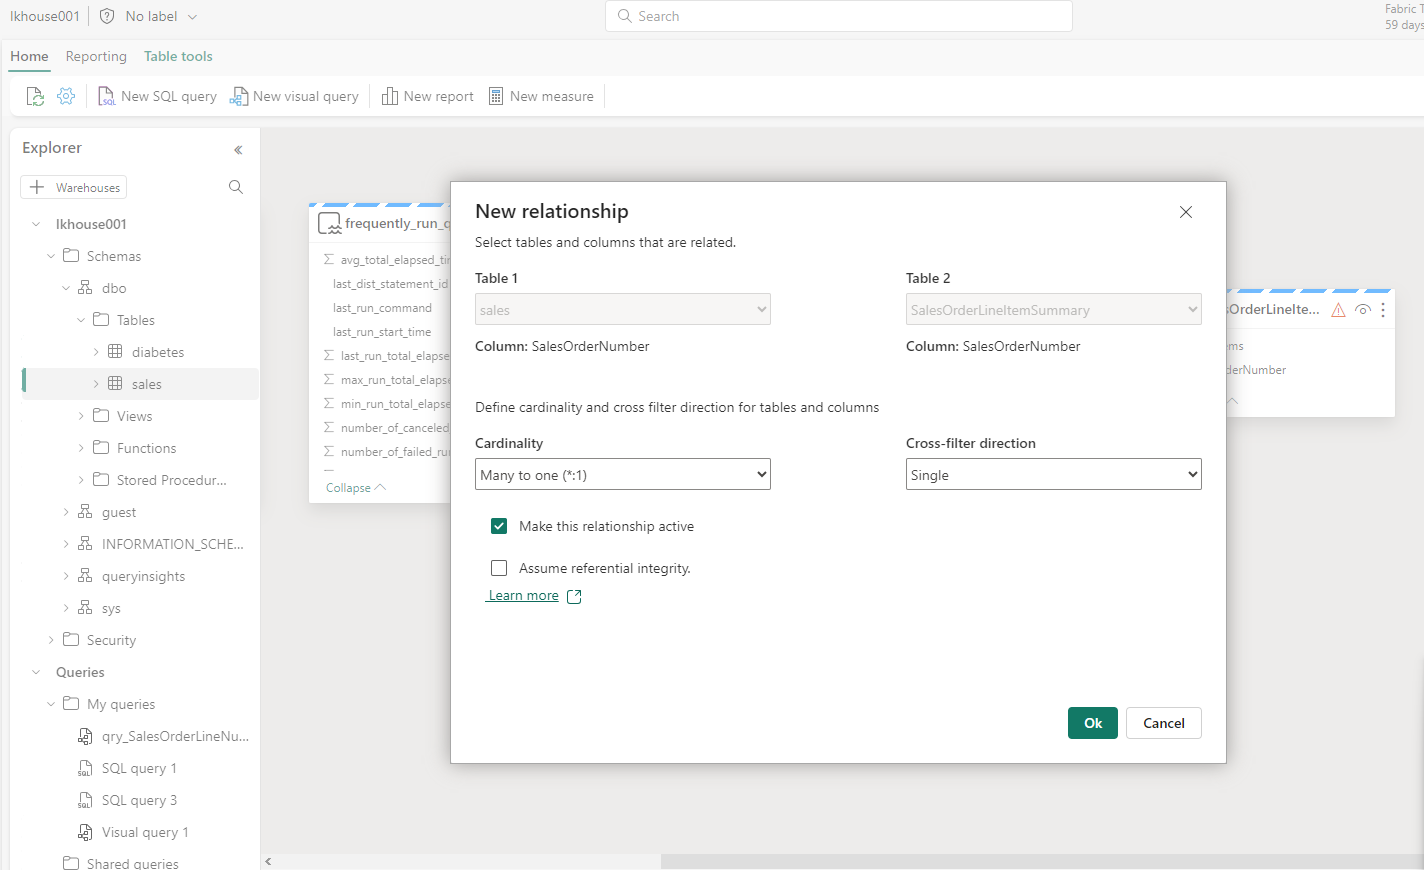
Task: Switch to the Table tools tab
Action: point(178,56)
